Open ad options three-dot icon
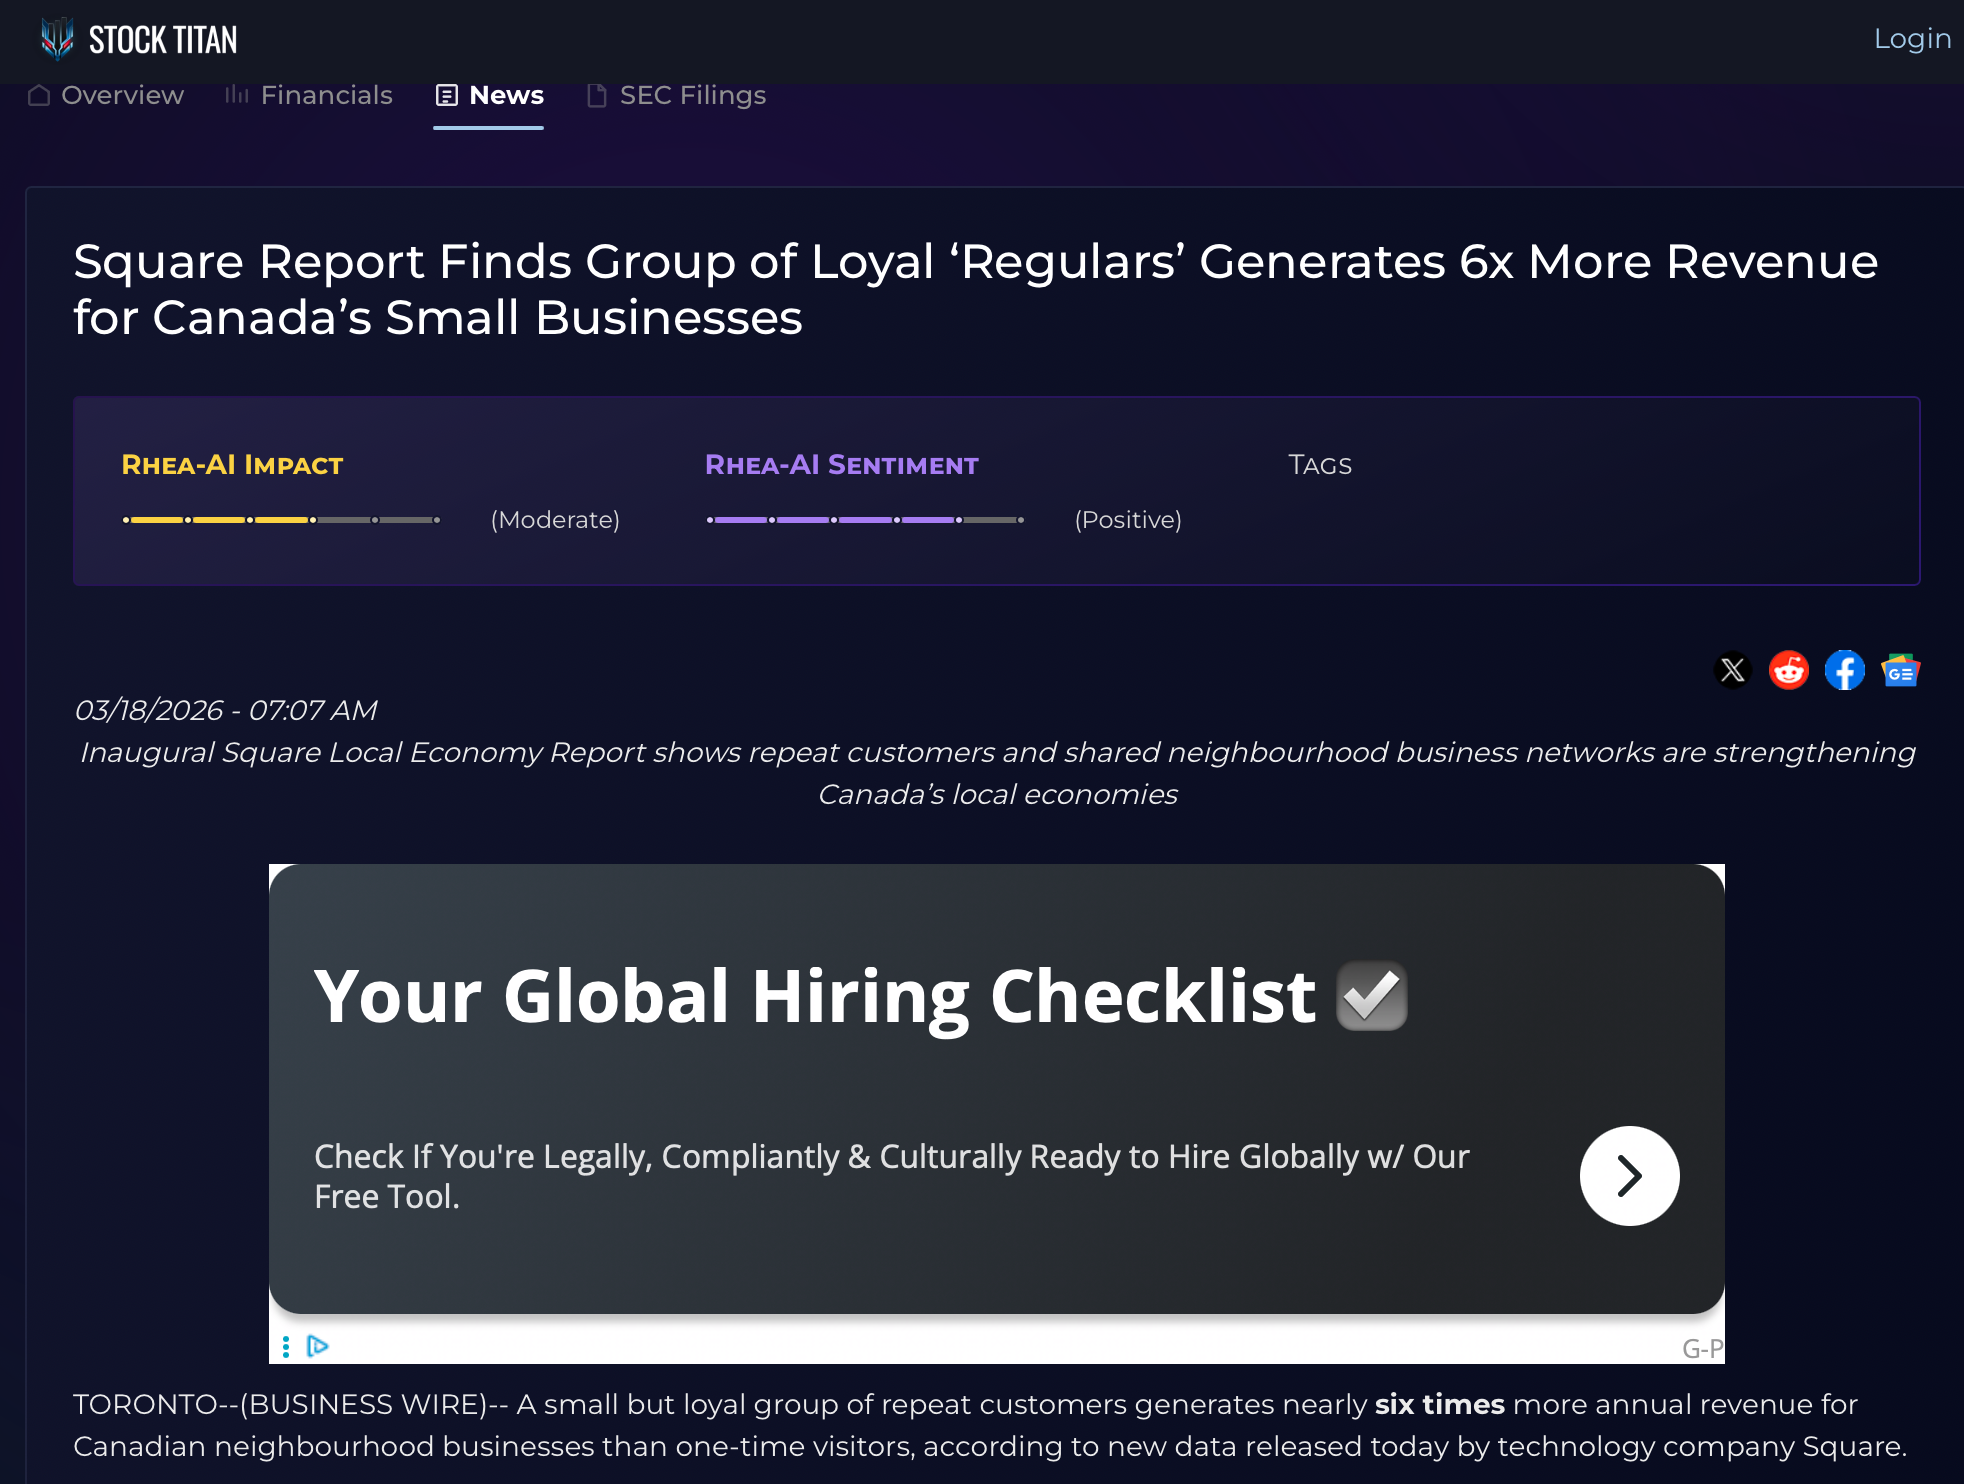Screen dimensions: 1964x1484 point(286,1346)
